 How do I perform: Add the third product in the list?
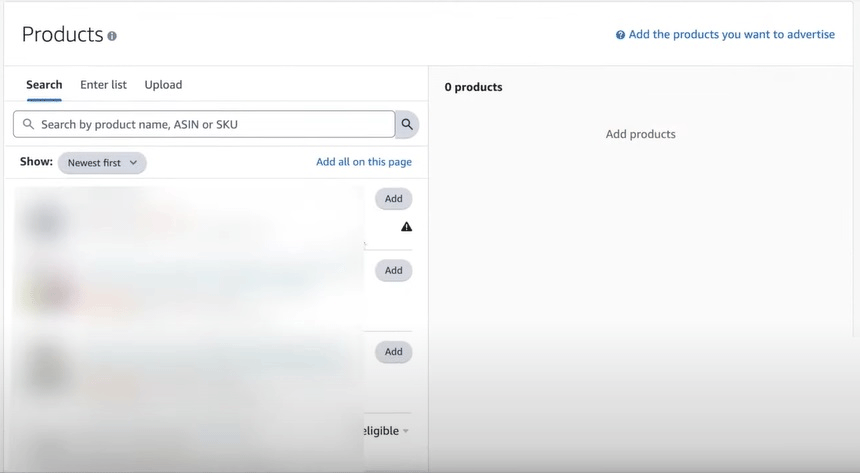pyautogui.click(x=393, y=352)
